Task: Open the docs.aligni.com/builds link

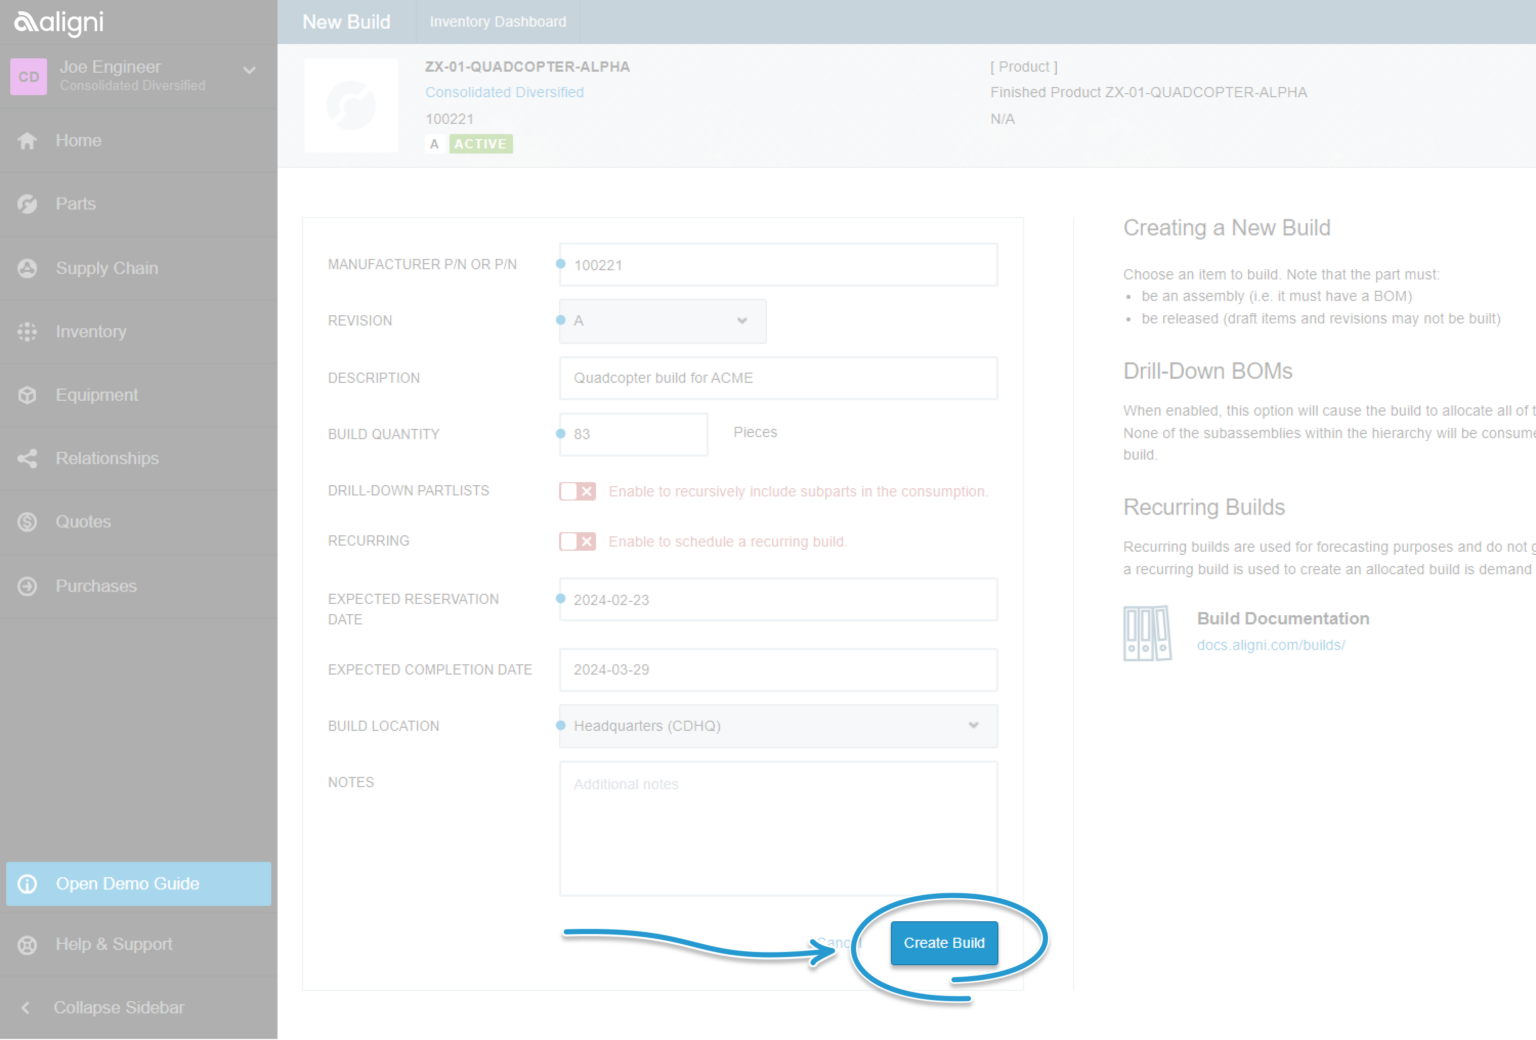Action: coord(1271,645)
